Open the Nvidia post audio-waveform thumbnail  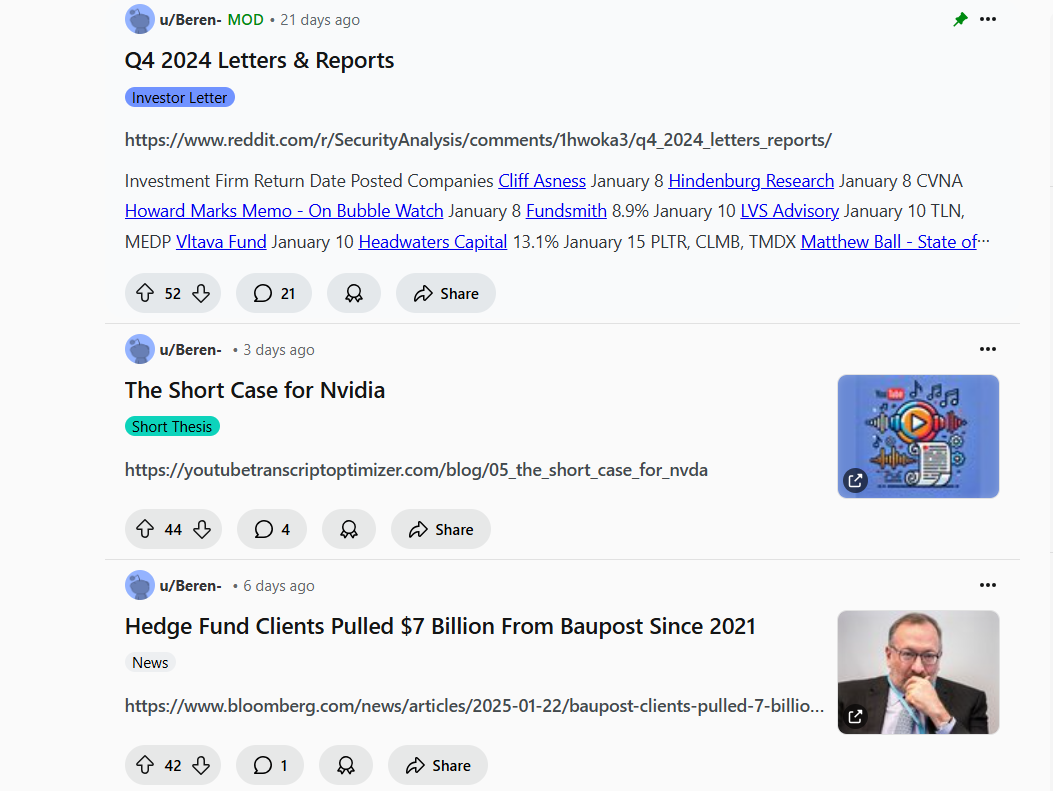(918, 436)
